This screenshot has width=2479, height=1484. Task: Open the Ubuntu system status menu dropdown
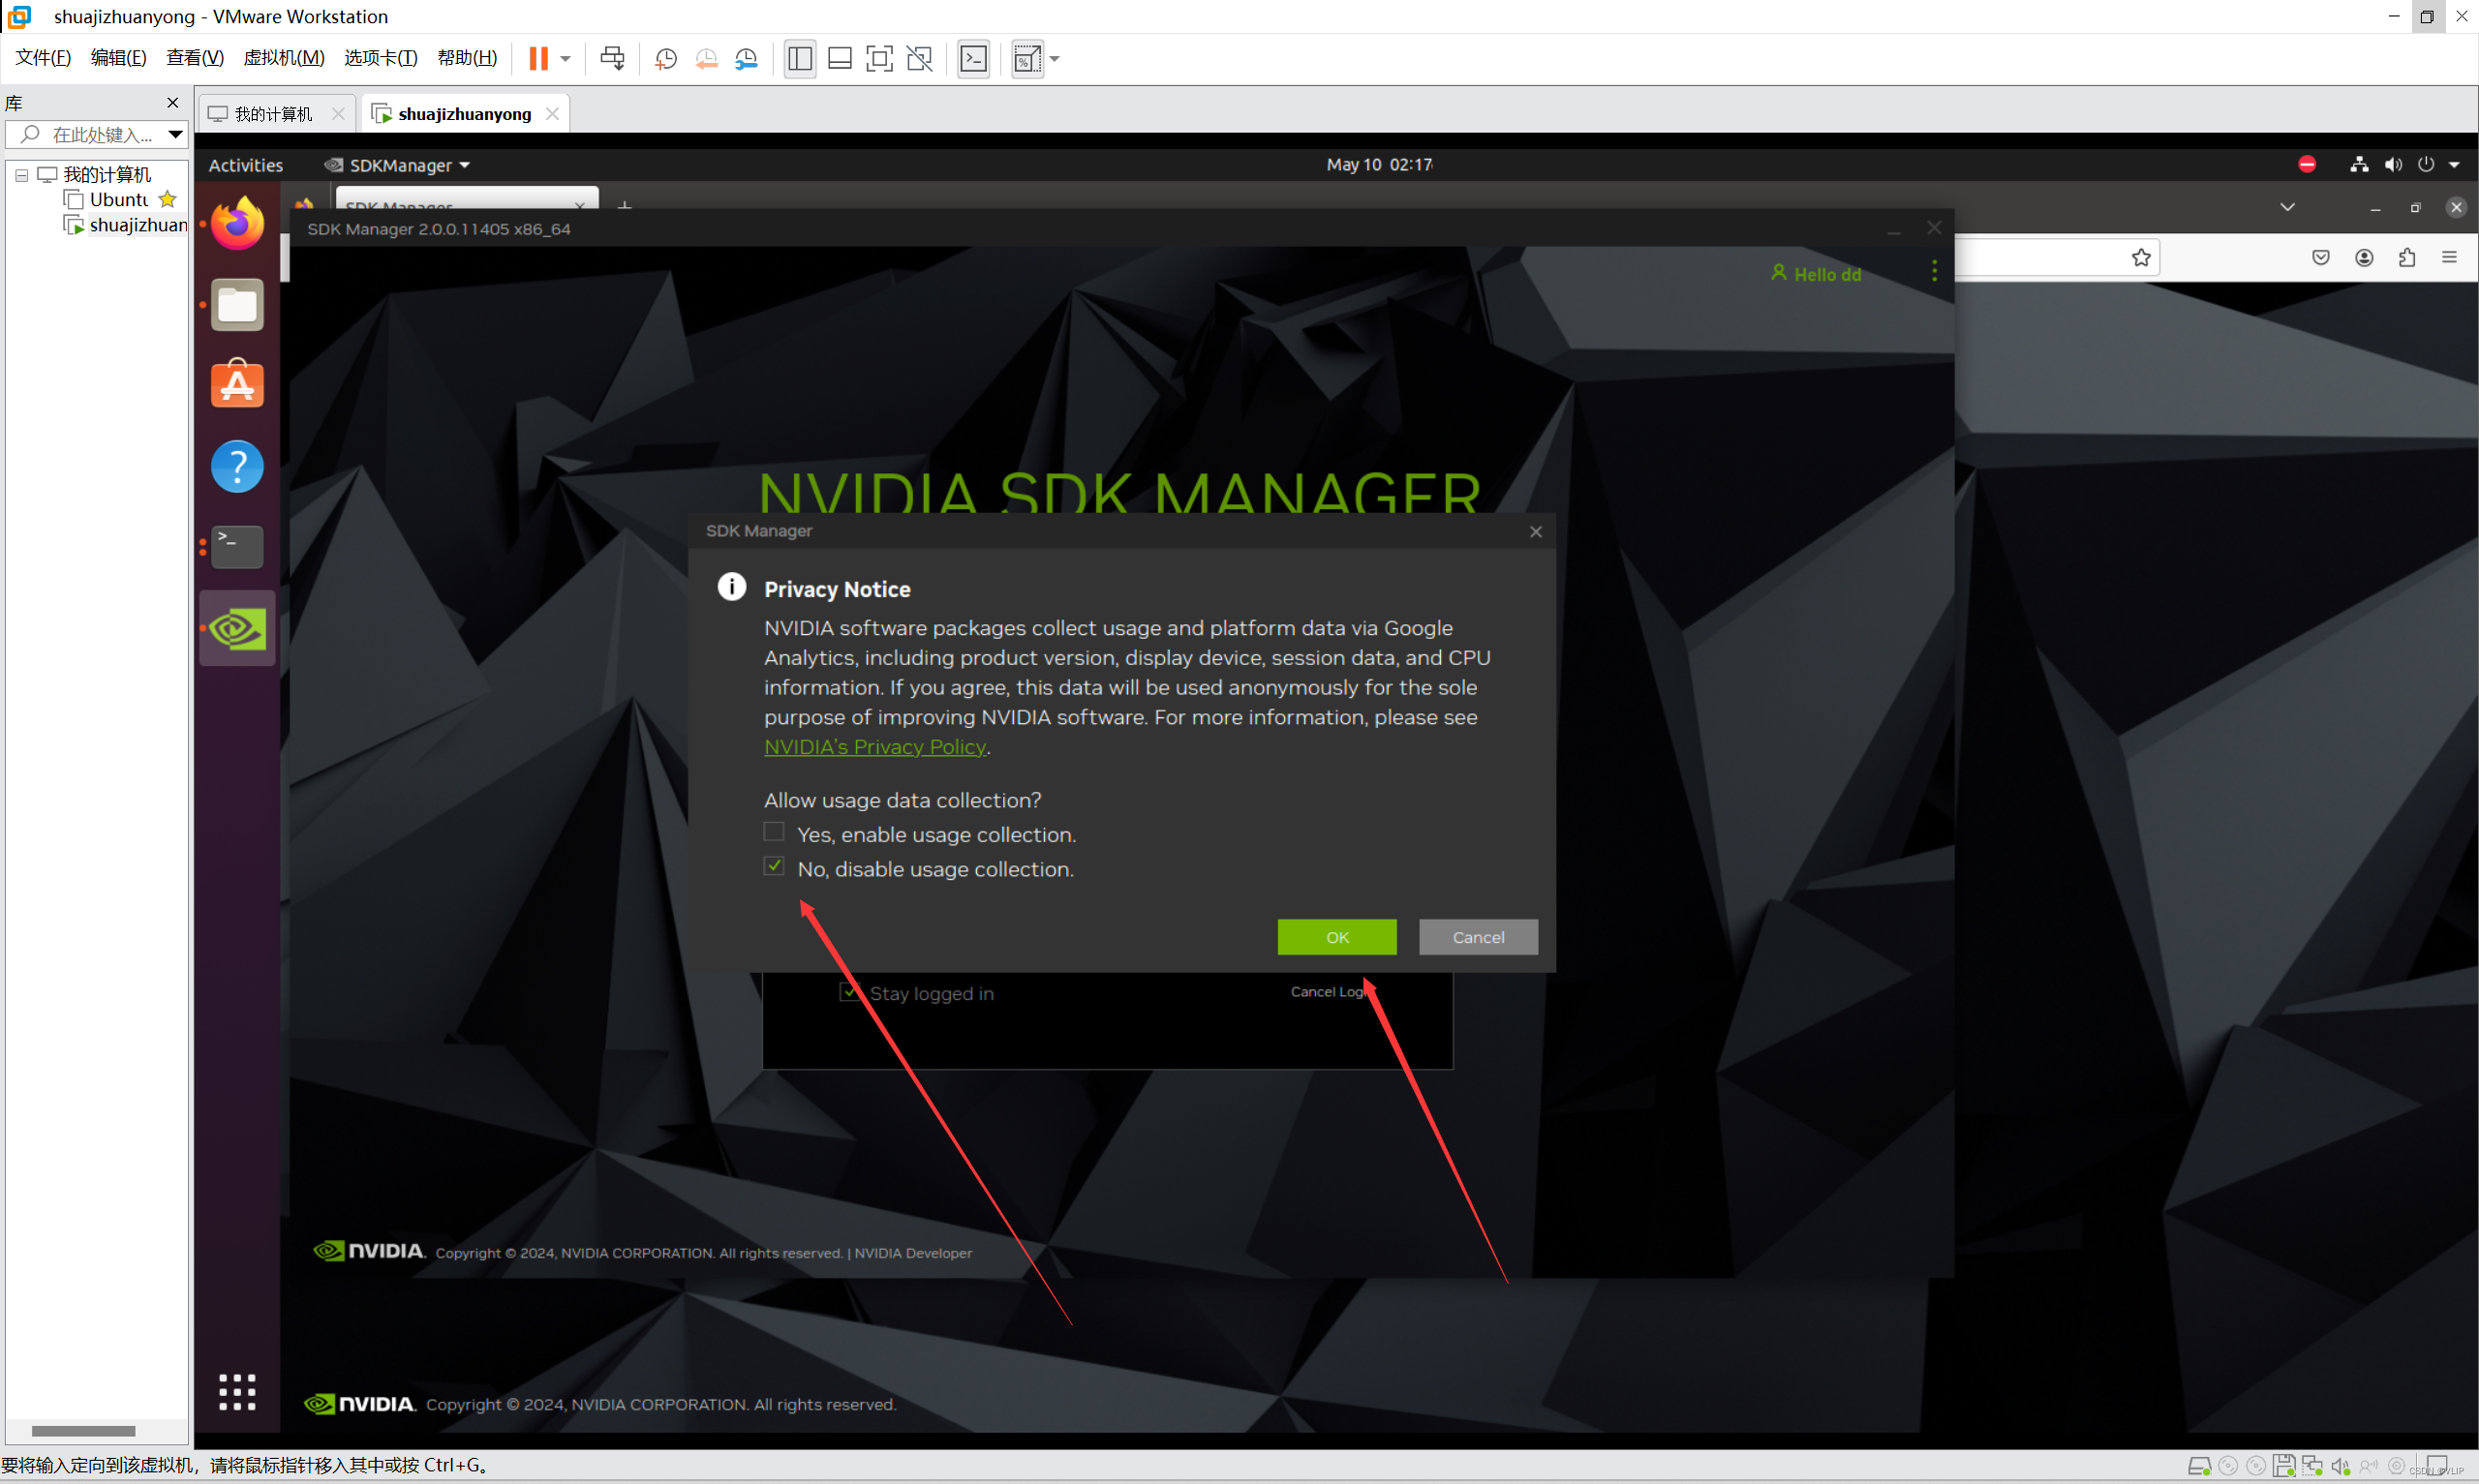[2455, 164]
